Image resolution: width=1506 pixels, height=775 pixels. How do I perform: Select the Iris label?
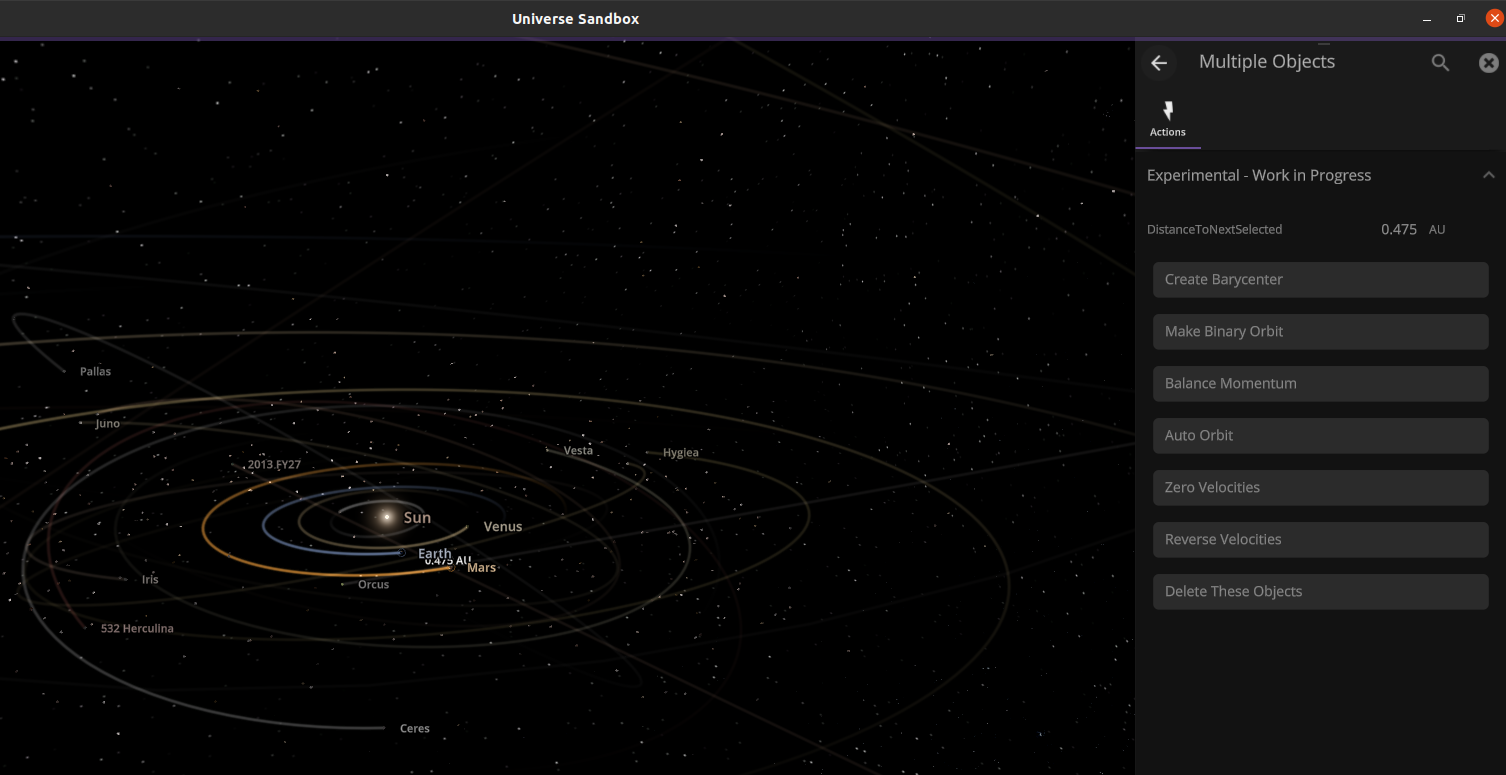tap(150, 580)
